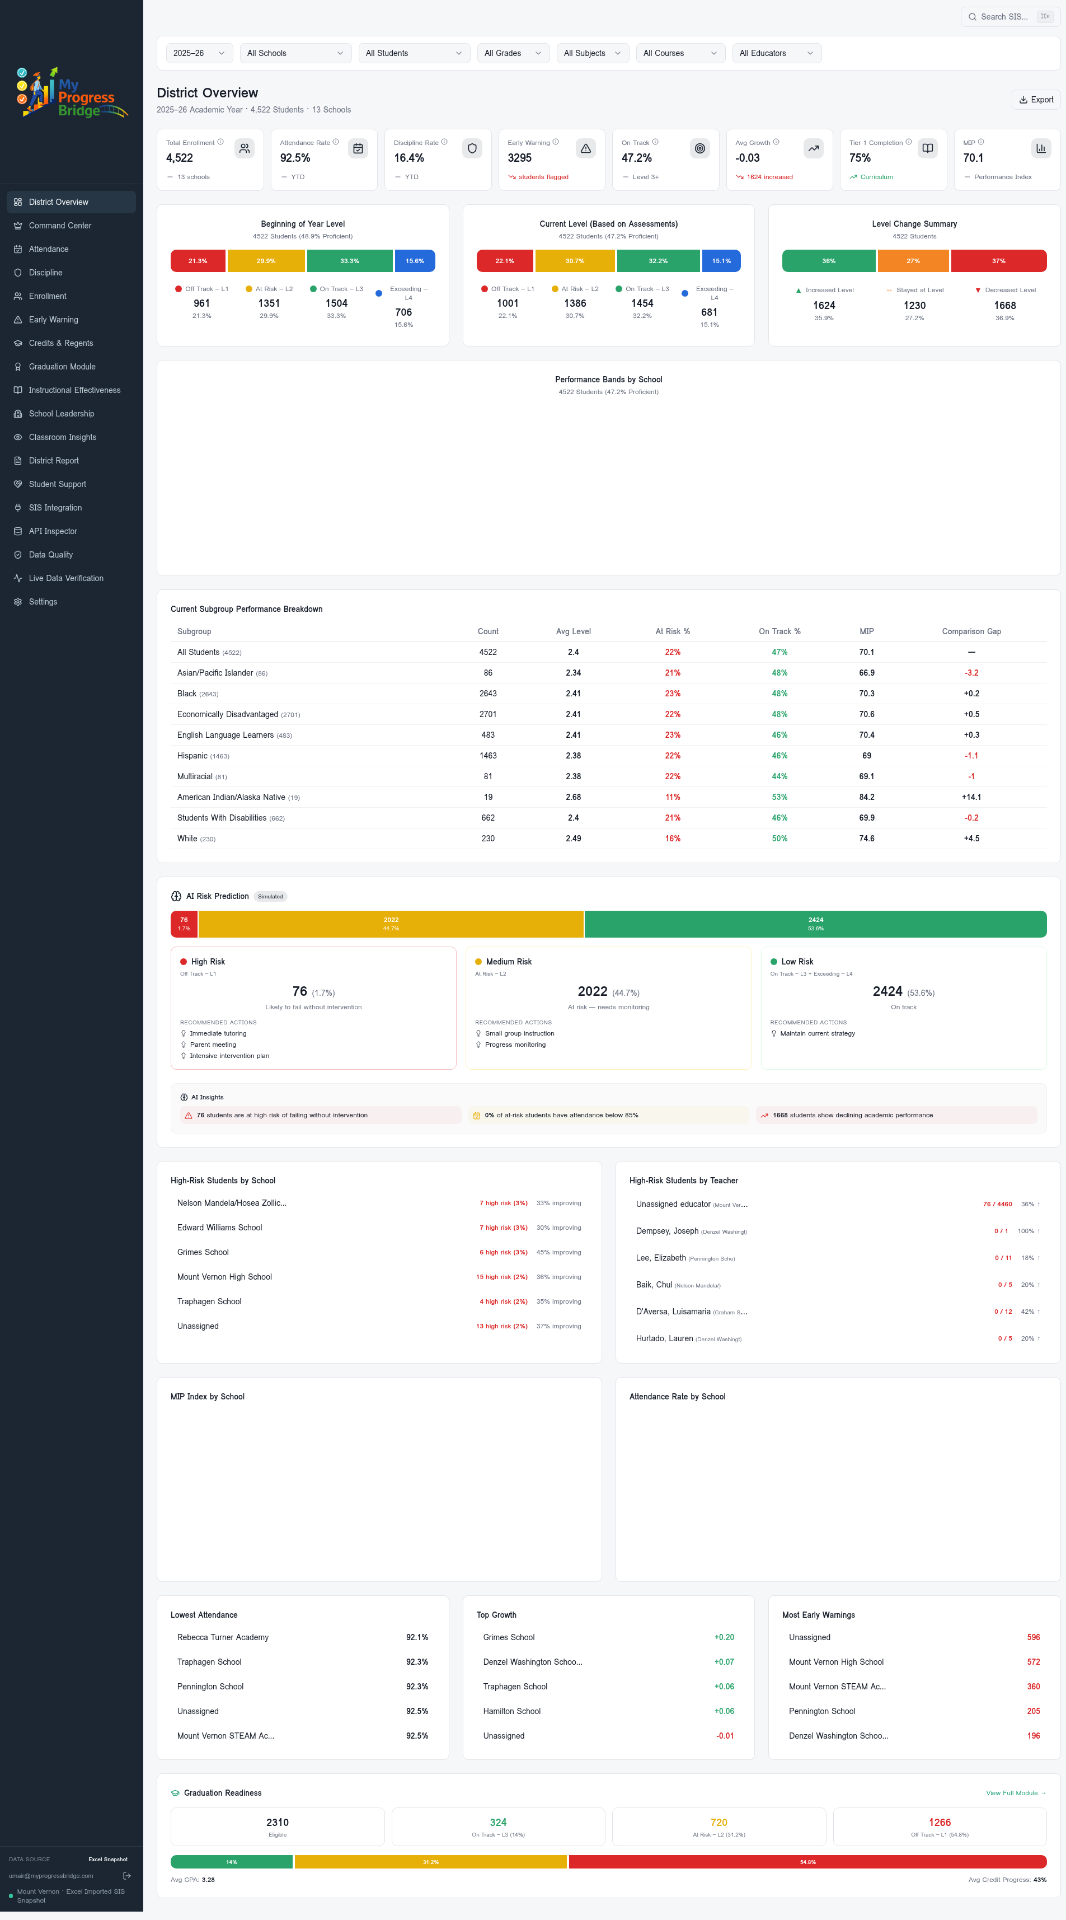Click the On Track target icon
Image resolution: width=1066 pixels, height=1920 pixels.
[700, 148]
